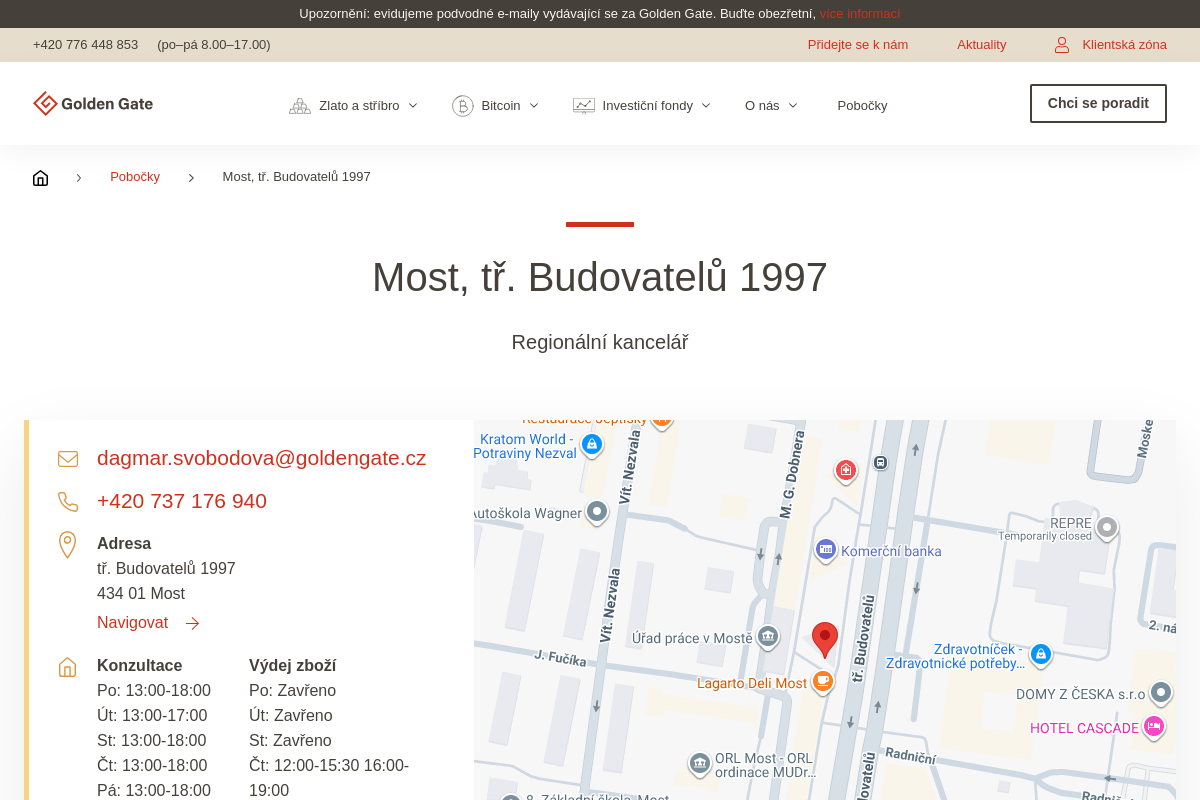Image resolution: width=1200 pixels, height=800 pixels.
Task: Click Kratom World shop pin
Action: coord(592,444)
